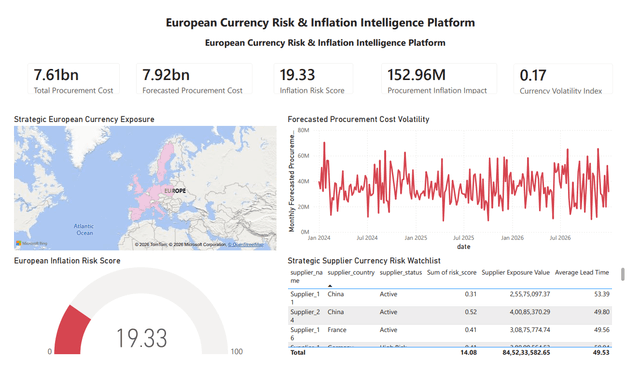Click the red filled gauge segment
The image size is (640, 370).
pos(71,331)
